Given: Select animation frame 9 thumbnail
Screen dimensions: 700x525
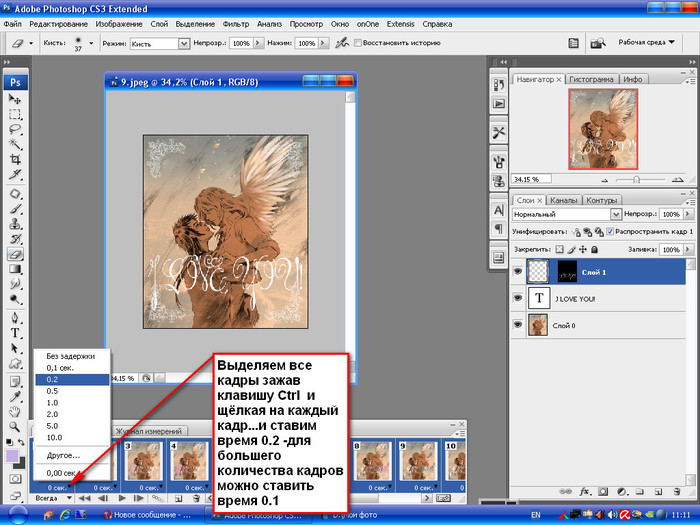Looking at the screenshot, I should (x=418, y=461).
